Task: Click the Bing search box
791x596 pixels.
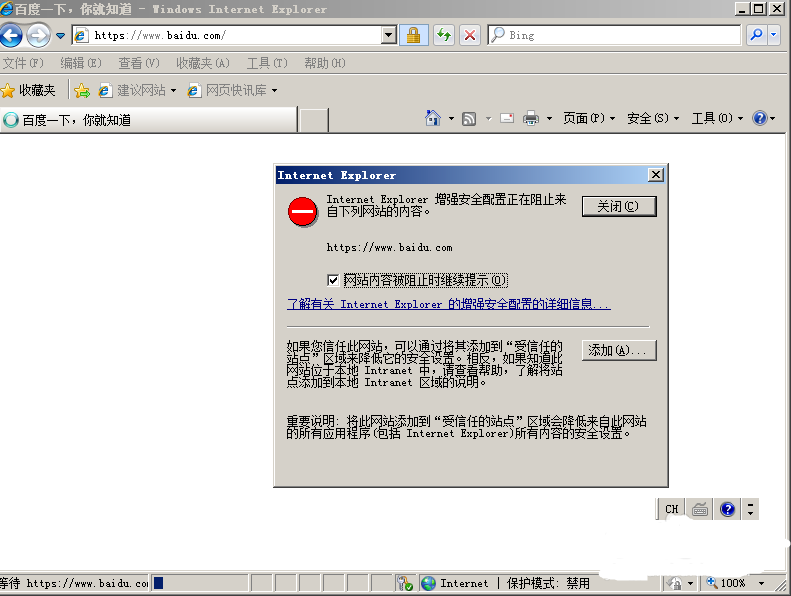Action: point(614,35)
